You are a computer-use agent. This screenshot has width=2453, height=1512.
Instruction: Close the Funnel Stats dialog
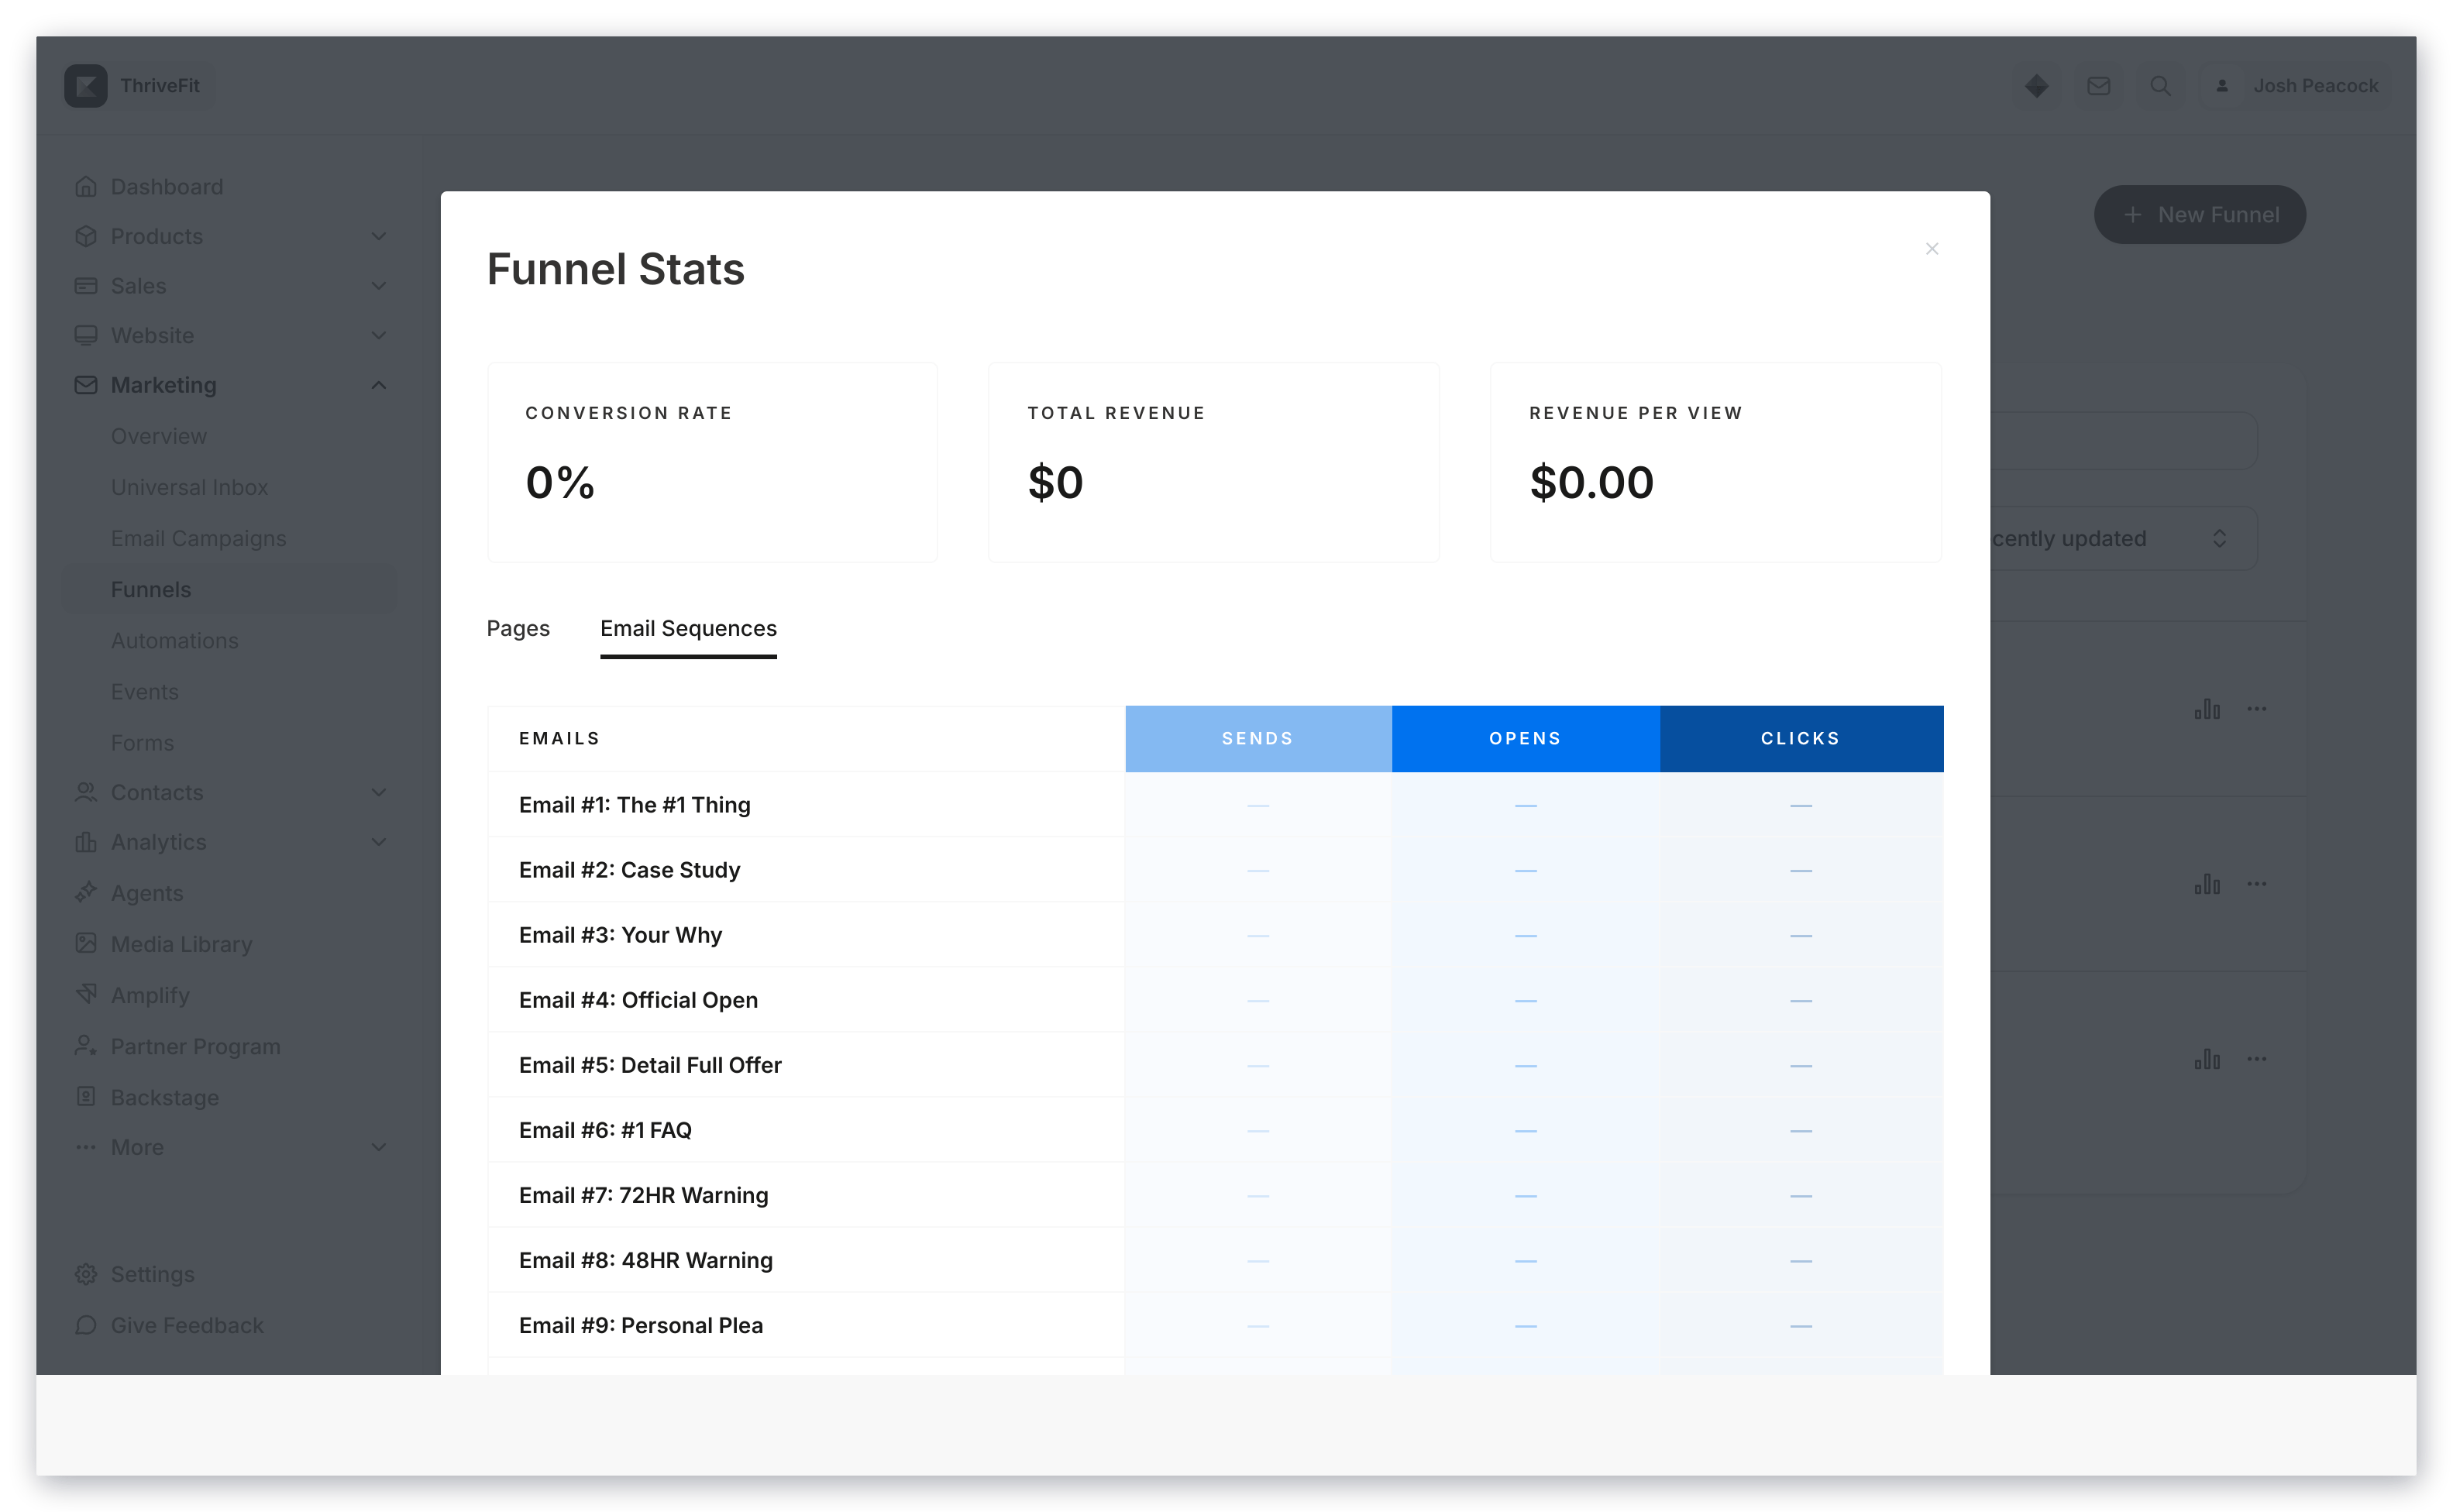(1931, 248)
